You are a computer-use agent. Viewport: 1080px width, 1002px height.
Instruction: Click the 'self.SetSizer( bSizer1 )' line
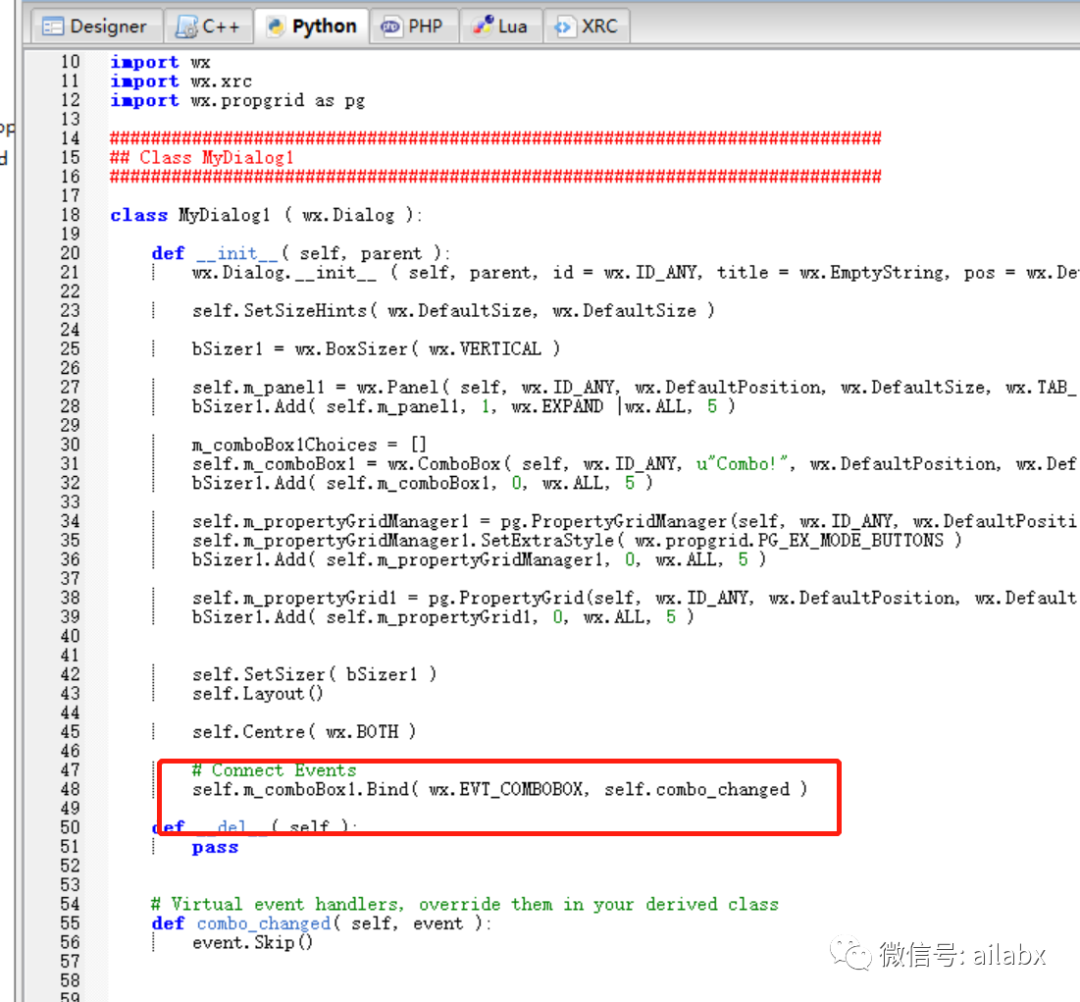tap(314, 674)
